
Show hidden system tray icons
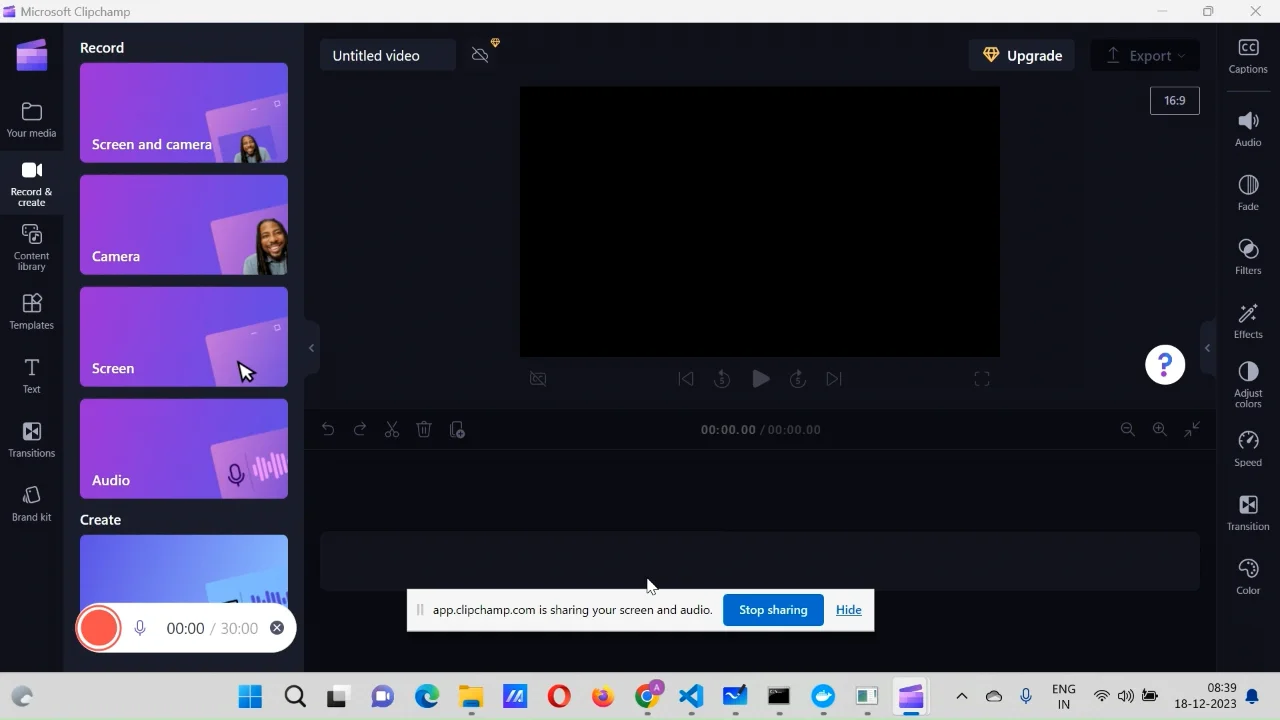pos(962,696)
